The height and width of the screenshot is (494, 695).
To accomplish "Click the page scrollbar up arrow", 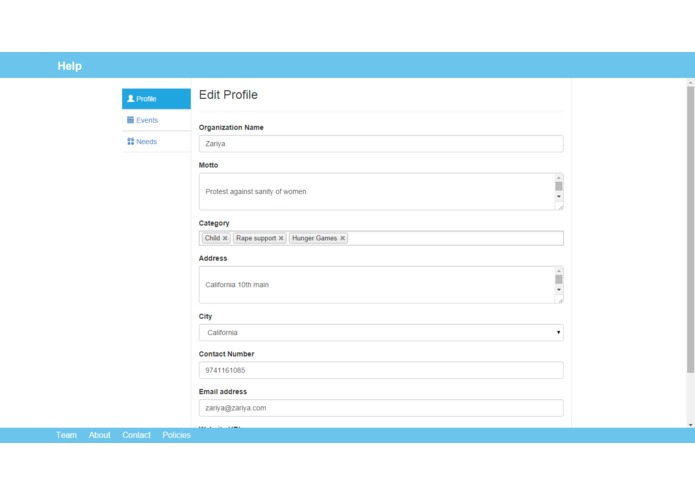I will pos(691,82).
